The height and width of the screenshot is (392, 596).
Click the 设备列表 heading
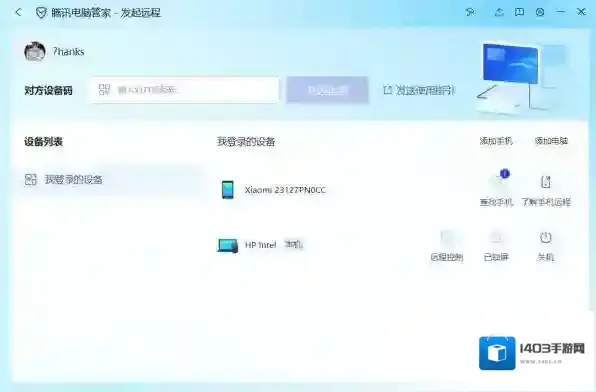pyautogui.click(x=43, y=142)
